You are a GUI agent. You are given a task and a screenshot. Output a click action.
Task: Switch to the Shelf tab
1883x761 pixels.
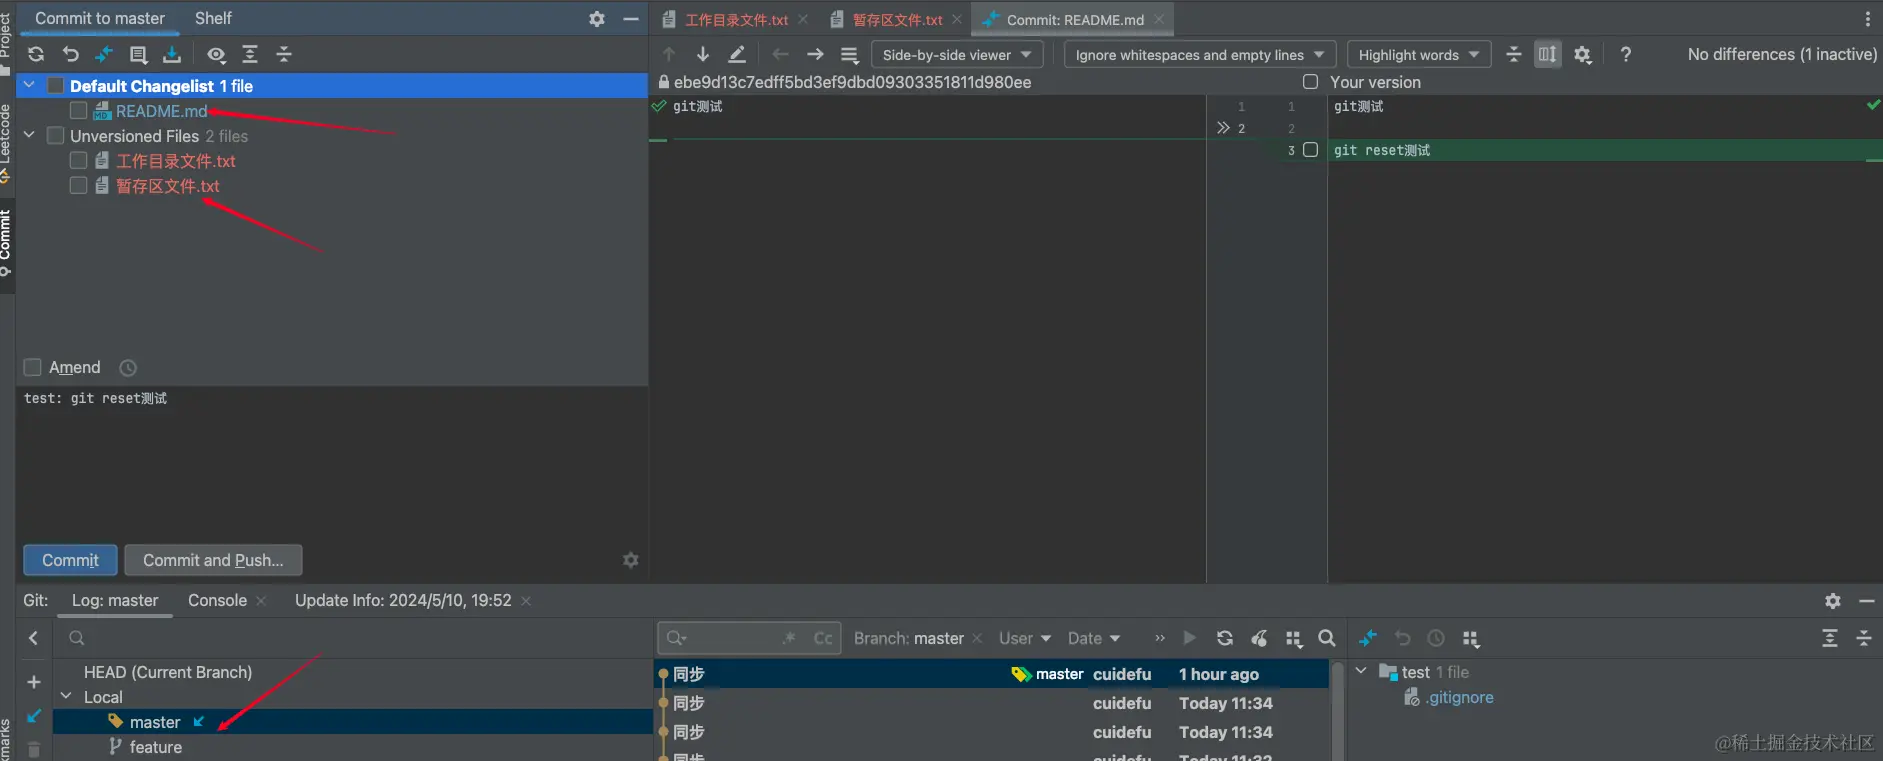point(213,19)
